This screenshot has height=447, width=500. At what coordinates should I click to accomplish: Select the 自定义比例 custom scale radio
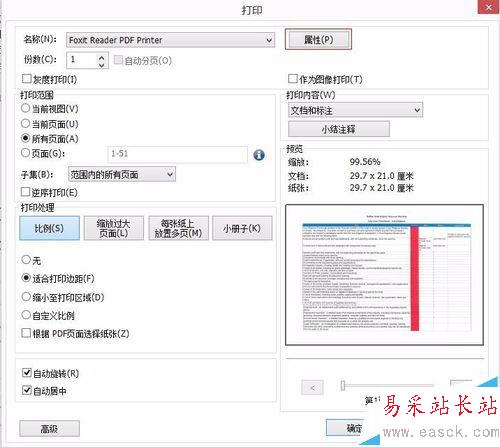coord(26,315)
